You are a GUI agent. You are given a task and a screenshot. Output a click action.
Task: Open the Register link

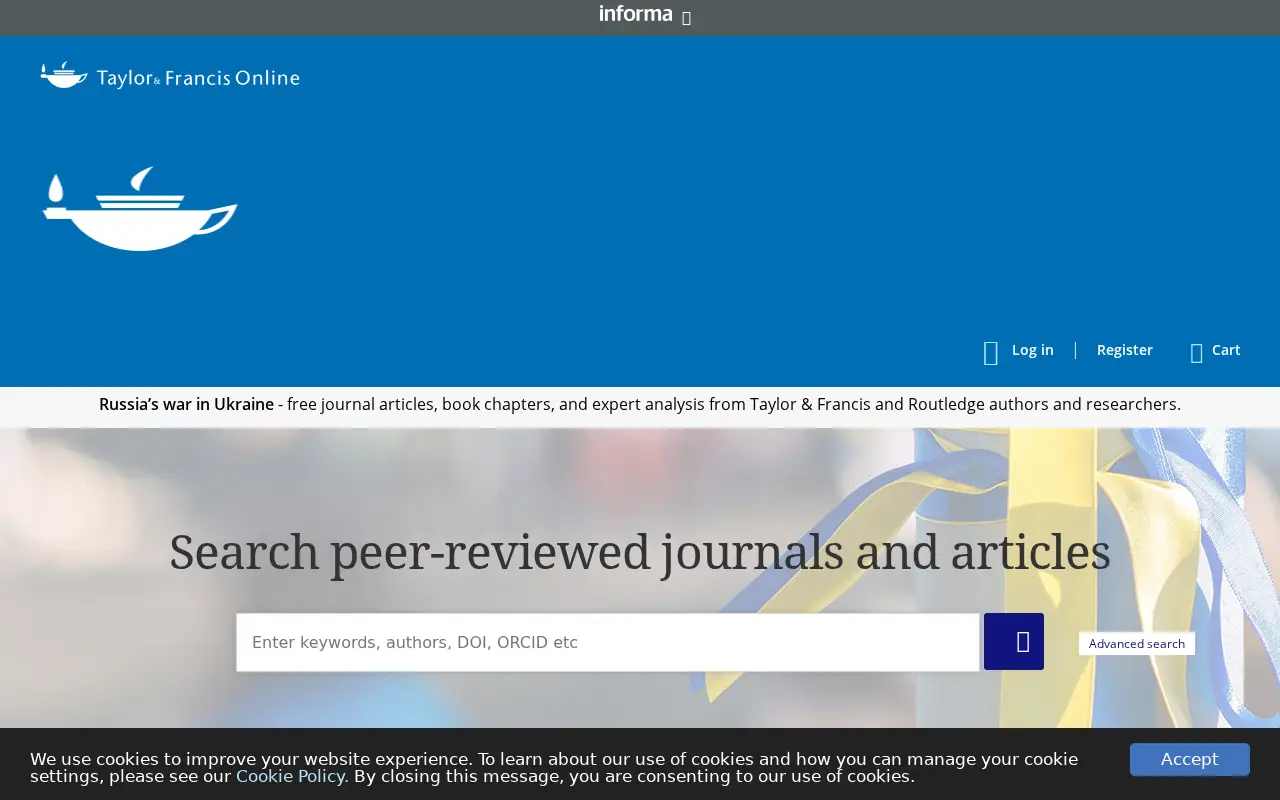tap(1125, 350)
